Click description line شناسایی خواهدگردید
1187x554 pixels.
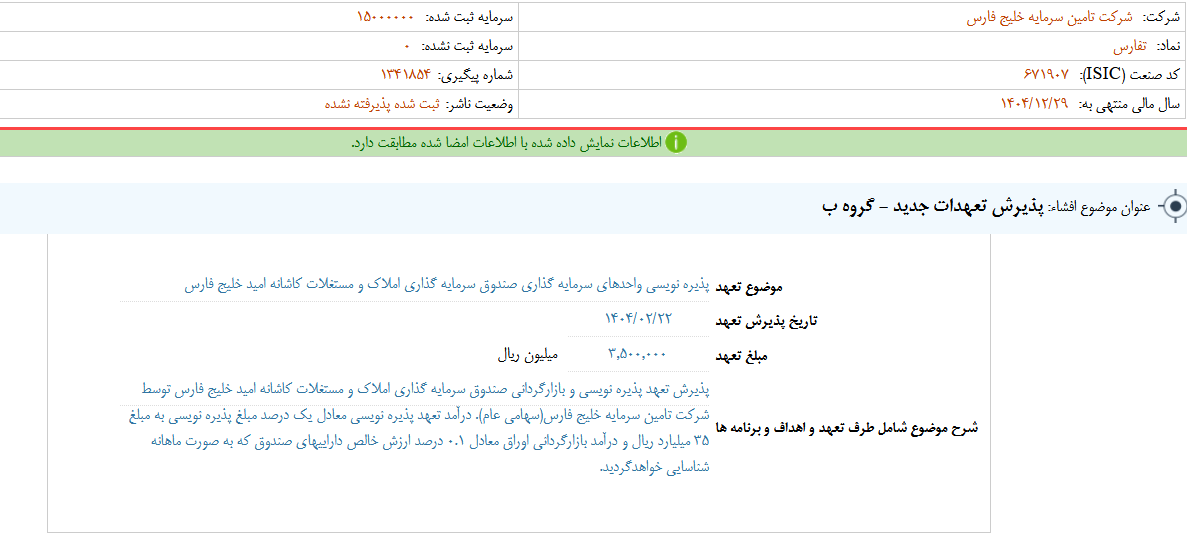click(x=655, y=467)
